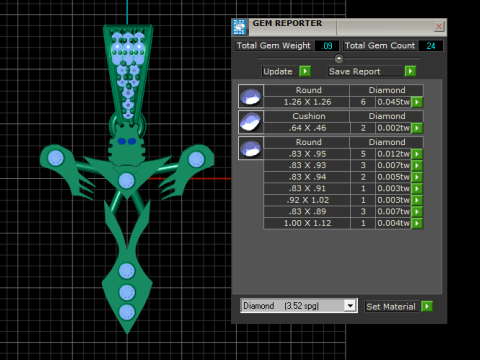Select the gem on the right arm of the pendant
Screen dimensions: 480x360
tap(196, 160)
